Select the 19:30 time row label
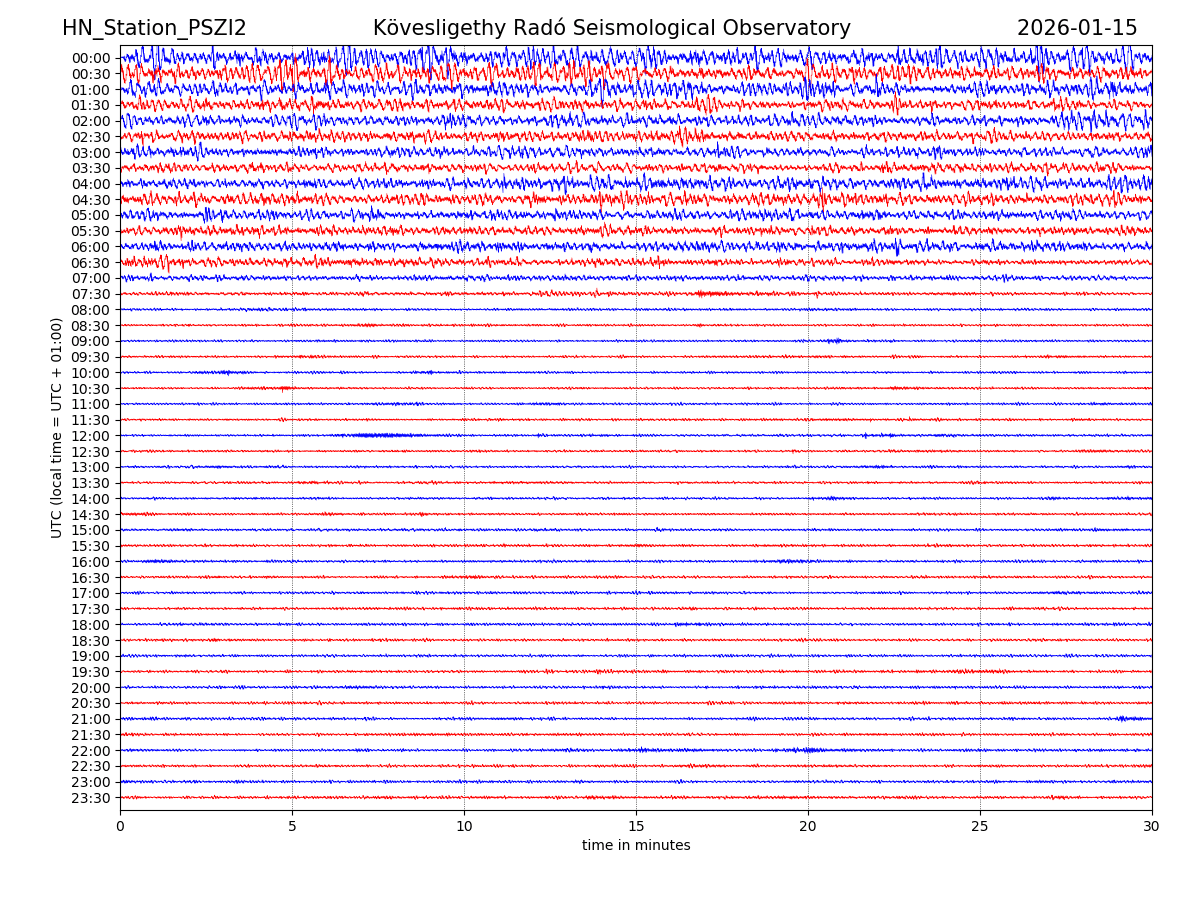The height and width of the screenshot is (900, 1200). (90, 672)
